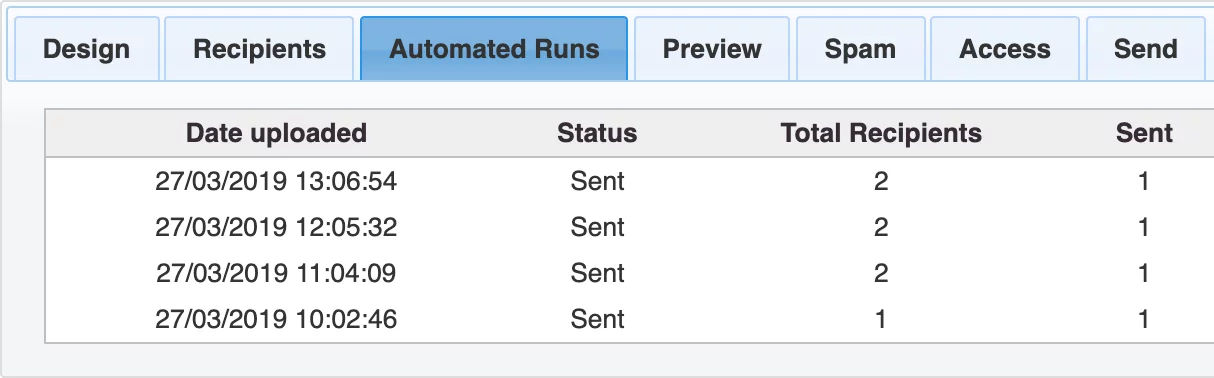Viewport: 1214px width, 378px height.
Task: Click total recipients value in 10:02:46 row
Action: coord(881,319)
